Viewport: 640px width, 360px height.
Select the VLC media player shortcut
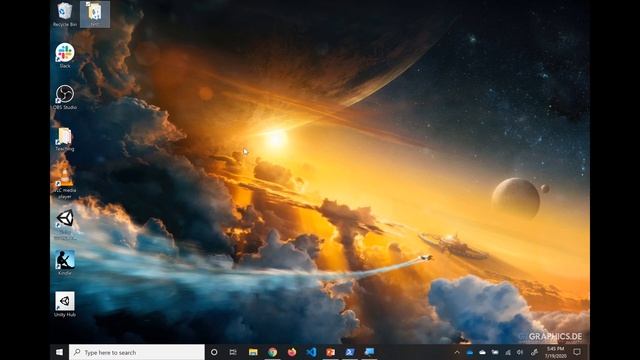(x=65, y=182)
